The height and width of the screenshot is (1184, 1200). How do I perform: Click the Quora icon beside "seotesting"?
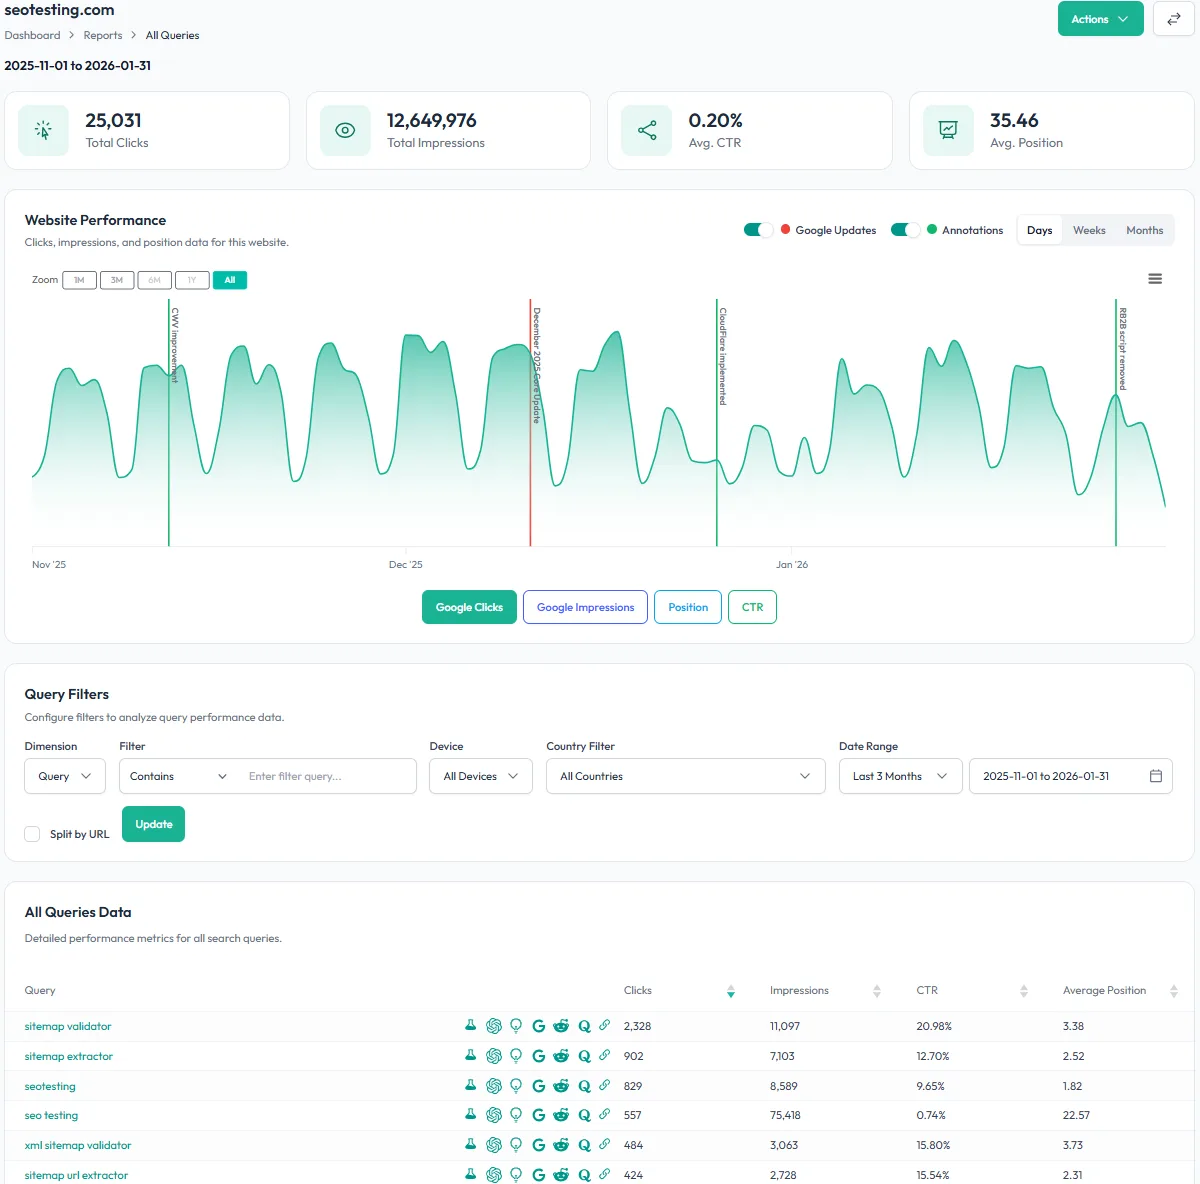tap(584, 1086)
